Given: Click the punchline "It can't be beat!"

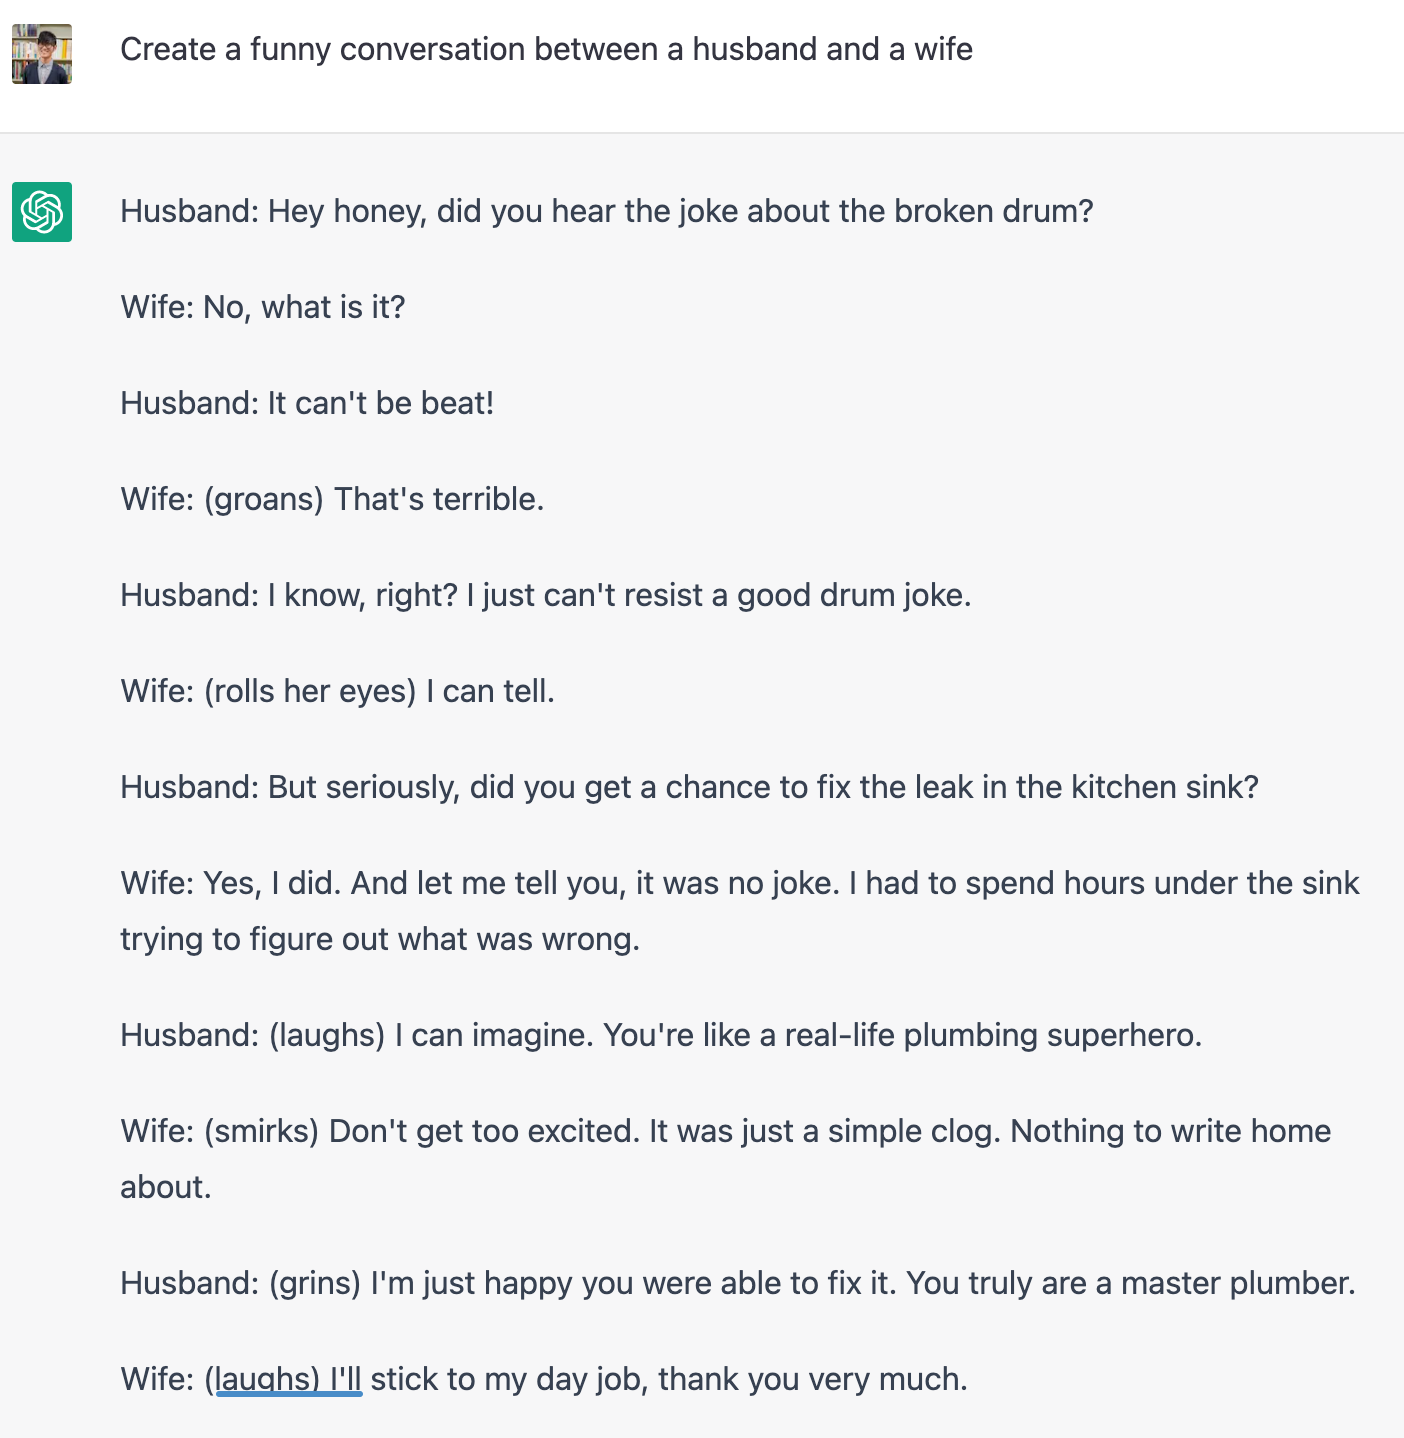Looking at the screenshot, I should pos(380,403).
